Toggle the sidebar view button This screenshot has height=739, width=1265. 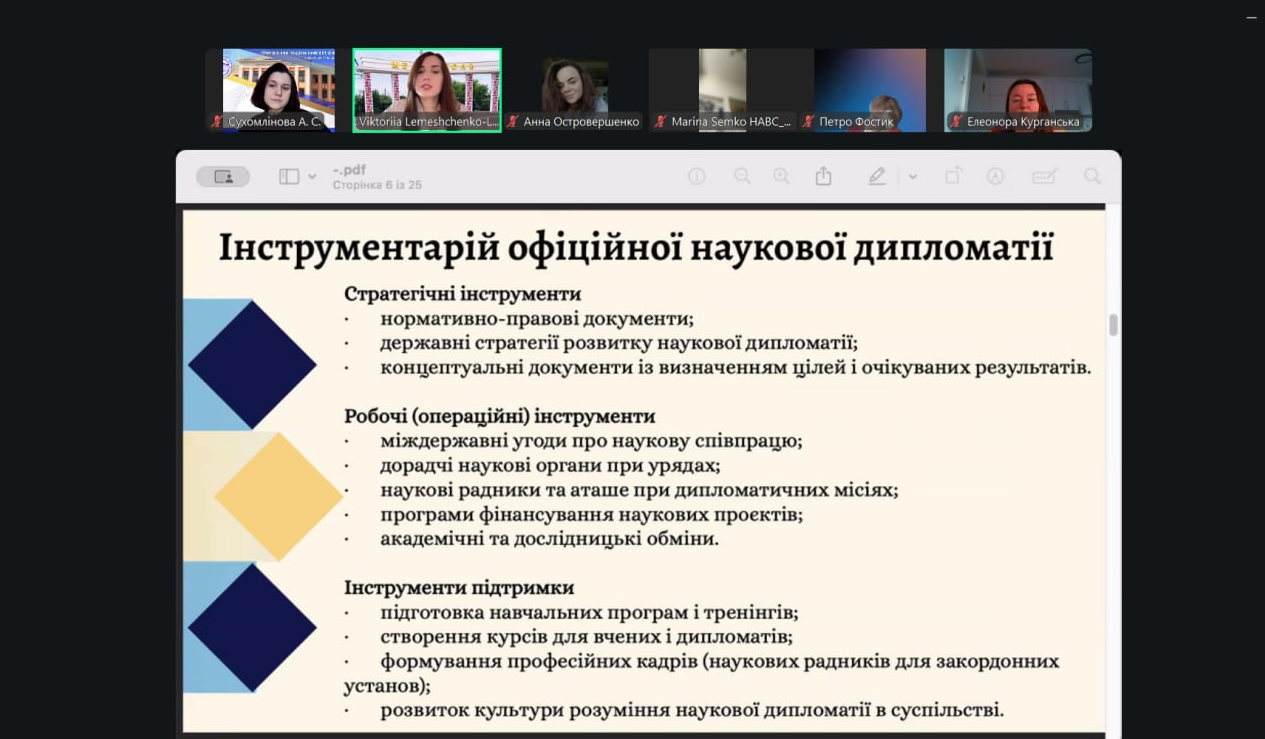289,177
